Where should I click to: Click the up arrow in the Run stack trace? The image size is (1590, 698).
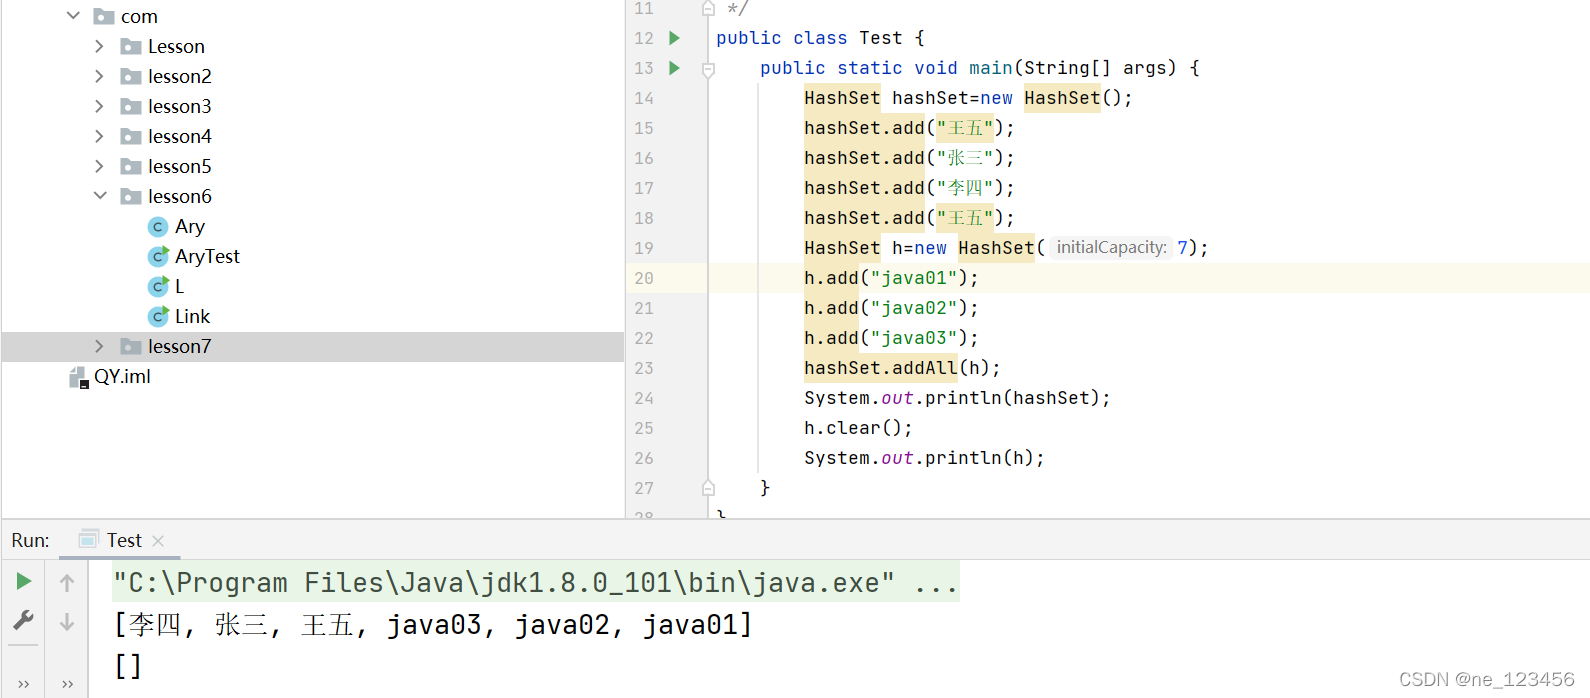67,582
